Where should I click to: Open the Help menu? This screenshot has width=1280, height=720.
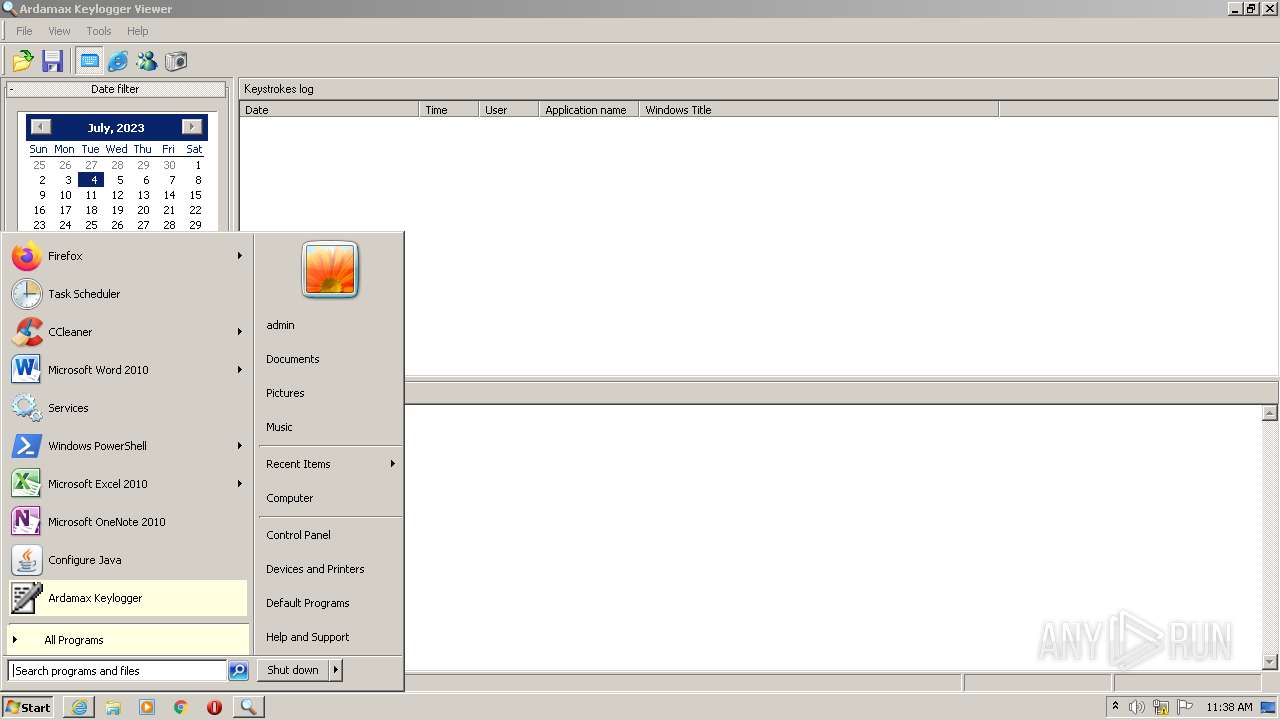point(137,31)
